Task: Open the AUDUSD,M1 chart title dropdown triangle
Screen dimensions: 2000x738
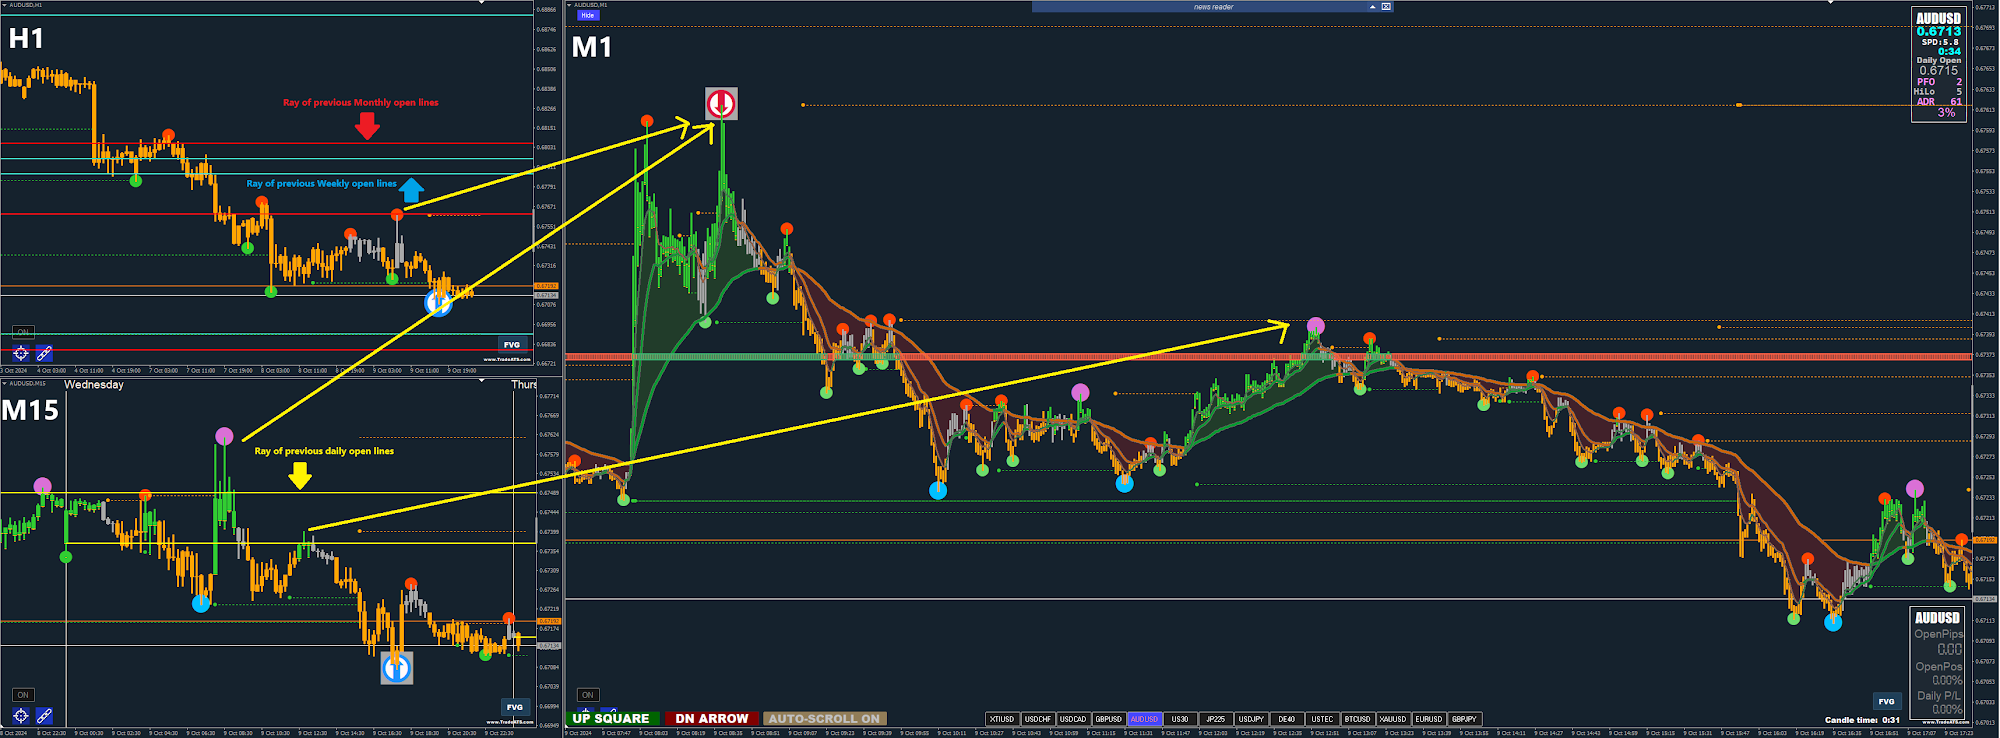Action: point(569,5)
